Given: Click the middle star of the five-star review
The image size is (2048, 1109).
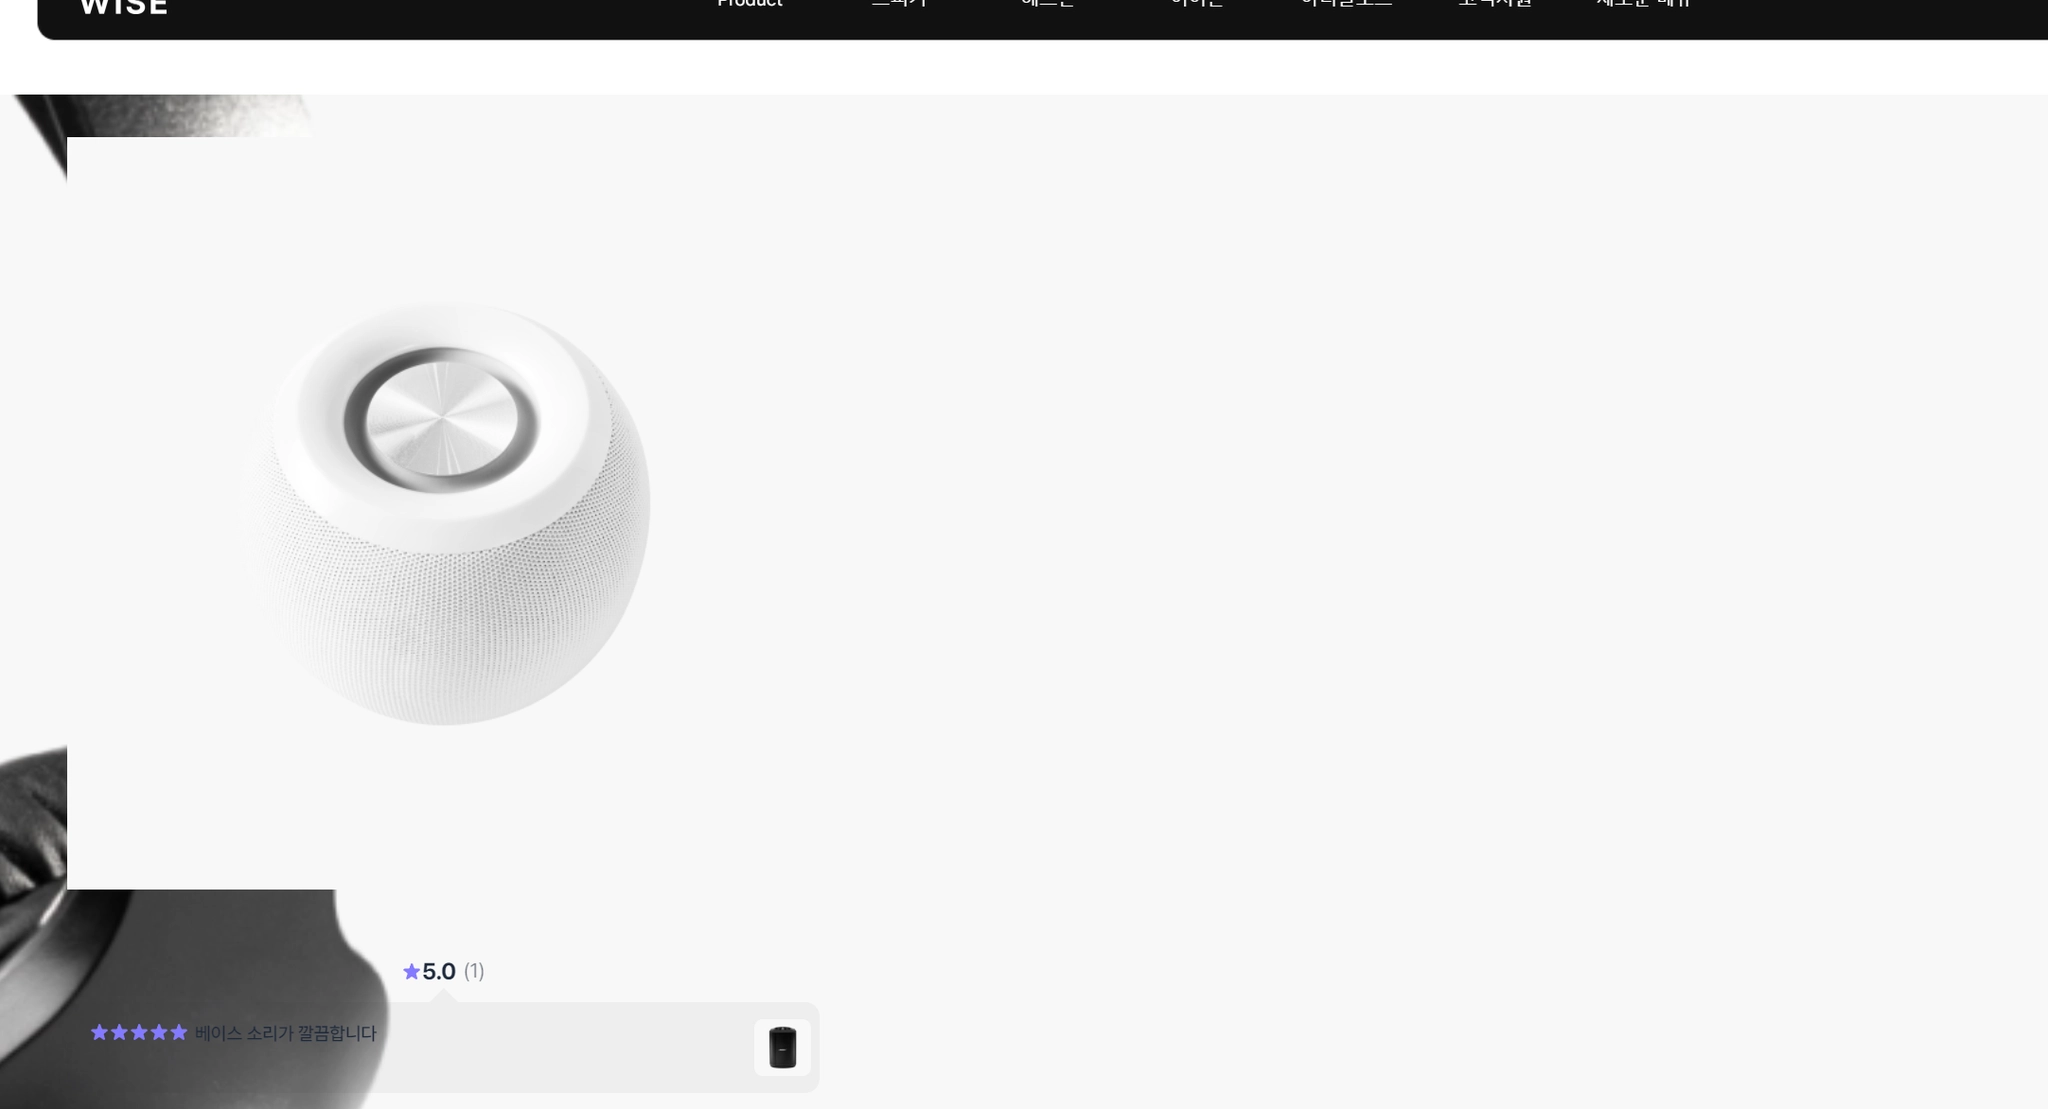Looking at the screenshot, I should (139, 1032).
